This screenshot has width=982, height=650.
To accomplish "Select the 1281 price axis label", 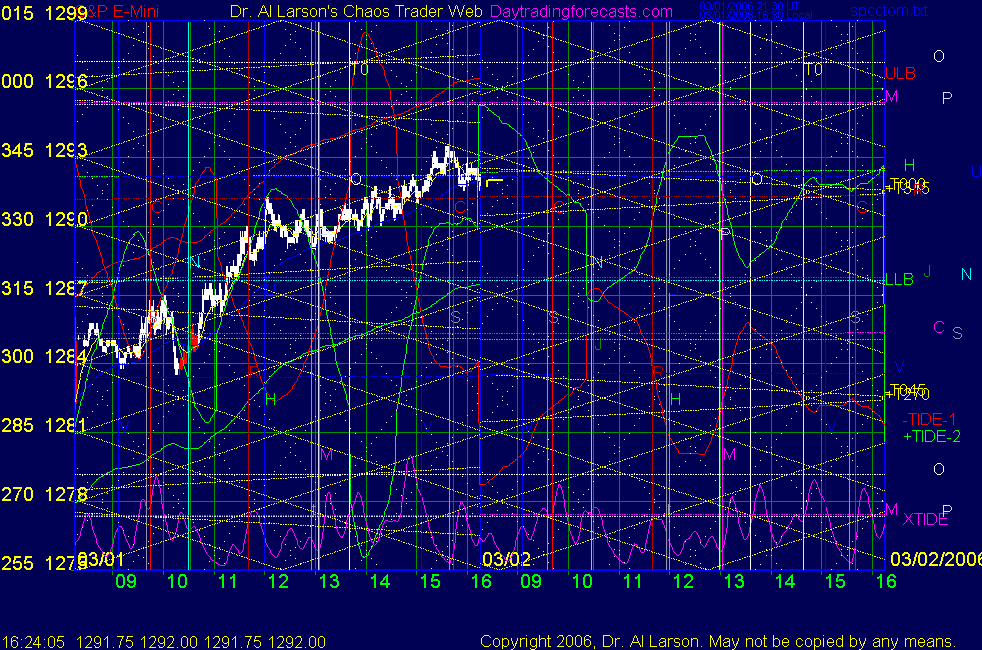I will pyautogui.click(x=66, y=425).
